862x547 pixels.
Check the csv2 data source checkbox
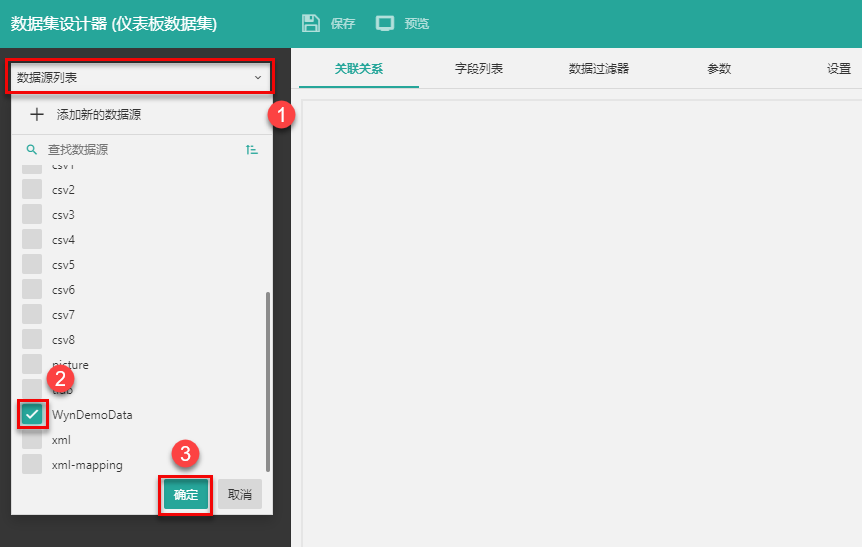[x=32, y=189]
